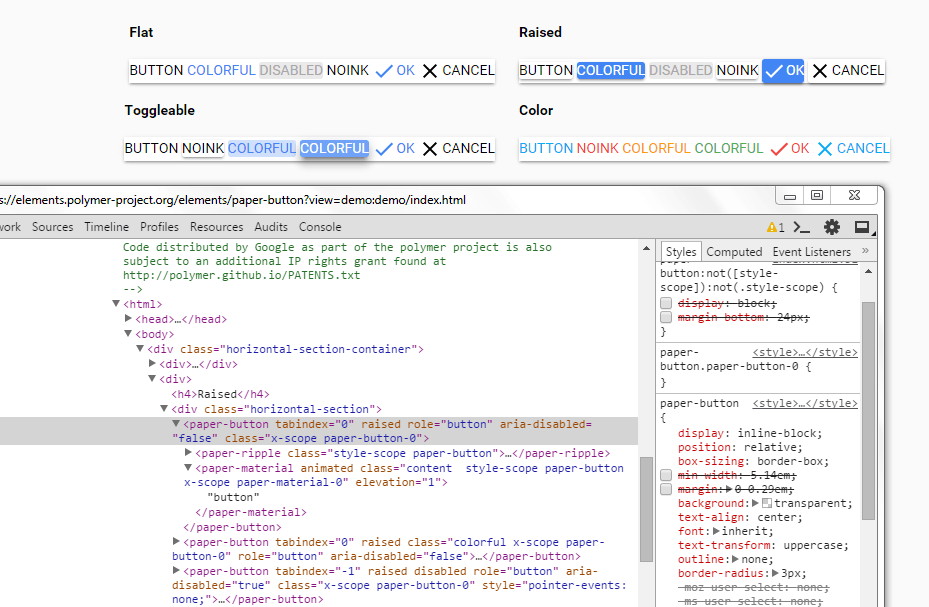This screenshot has width=929, height=607.
Task: Click raised OK button with checkmark
Action: pos(783,70)
